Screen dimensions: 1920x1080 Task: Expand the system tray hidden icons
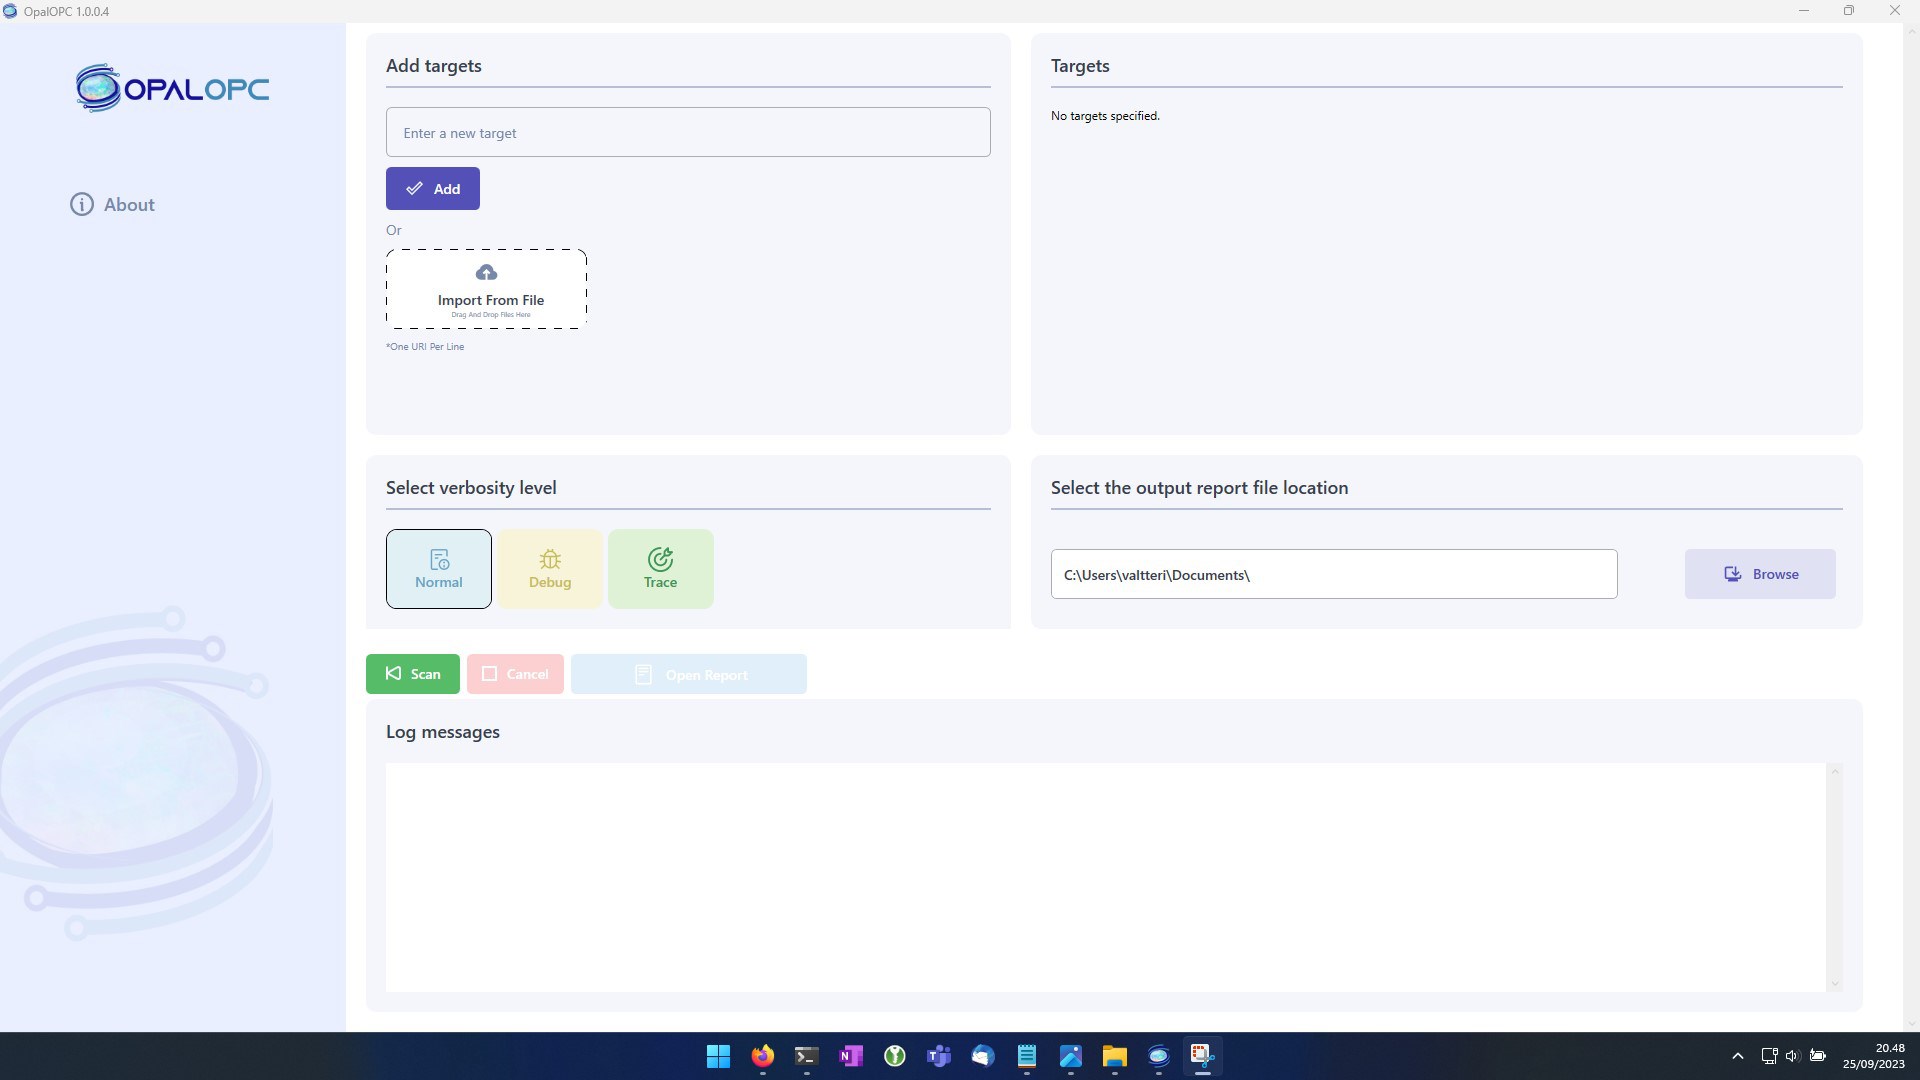pyautogui.click(x=1737, y=1056)
